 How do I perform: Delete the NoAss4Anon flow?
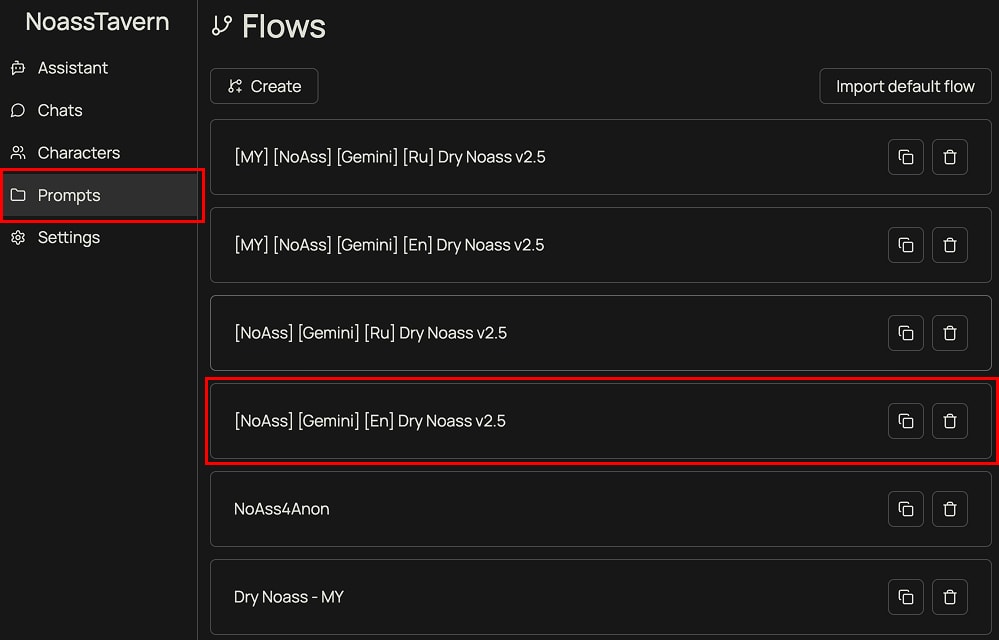point(950,509)
